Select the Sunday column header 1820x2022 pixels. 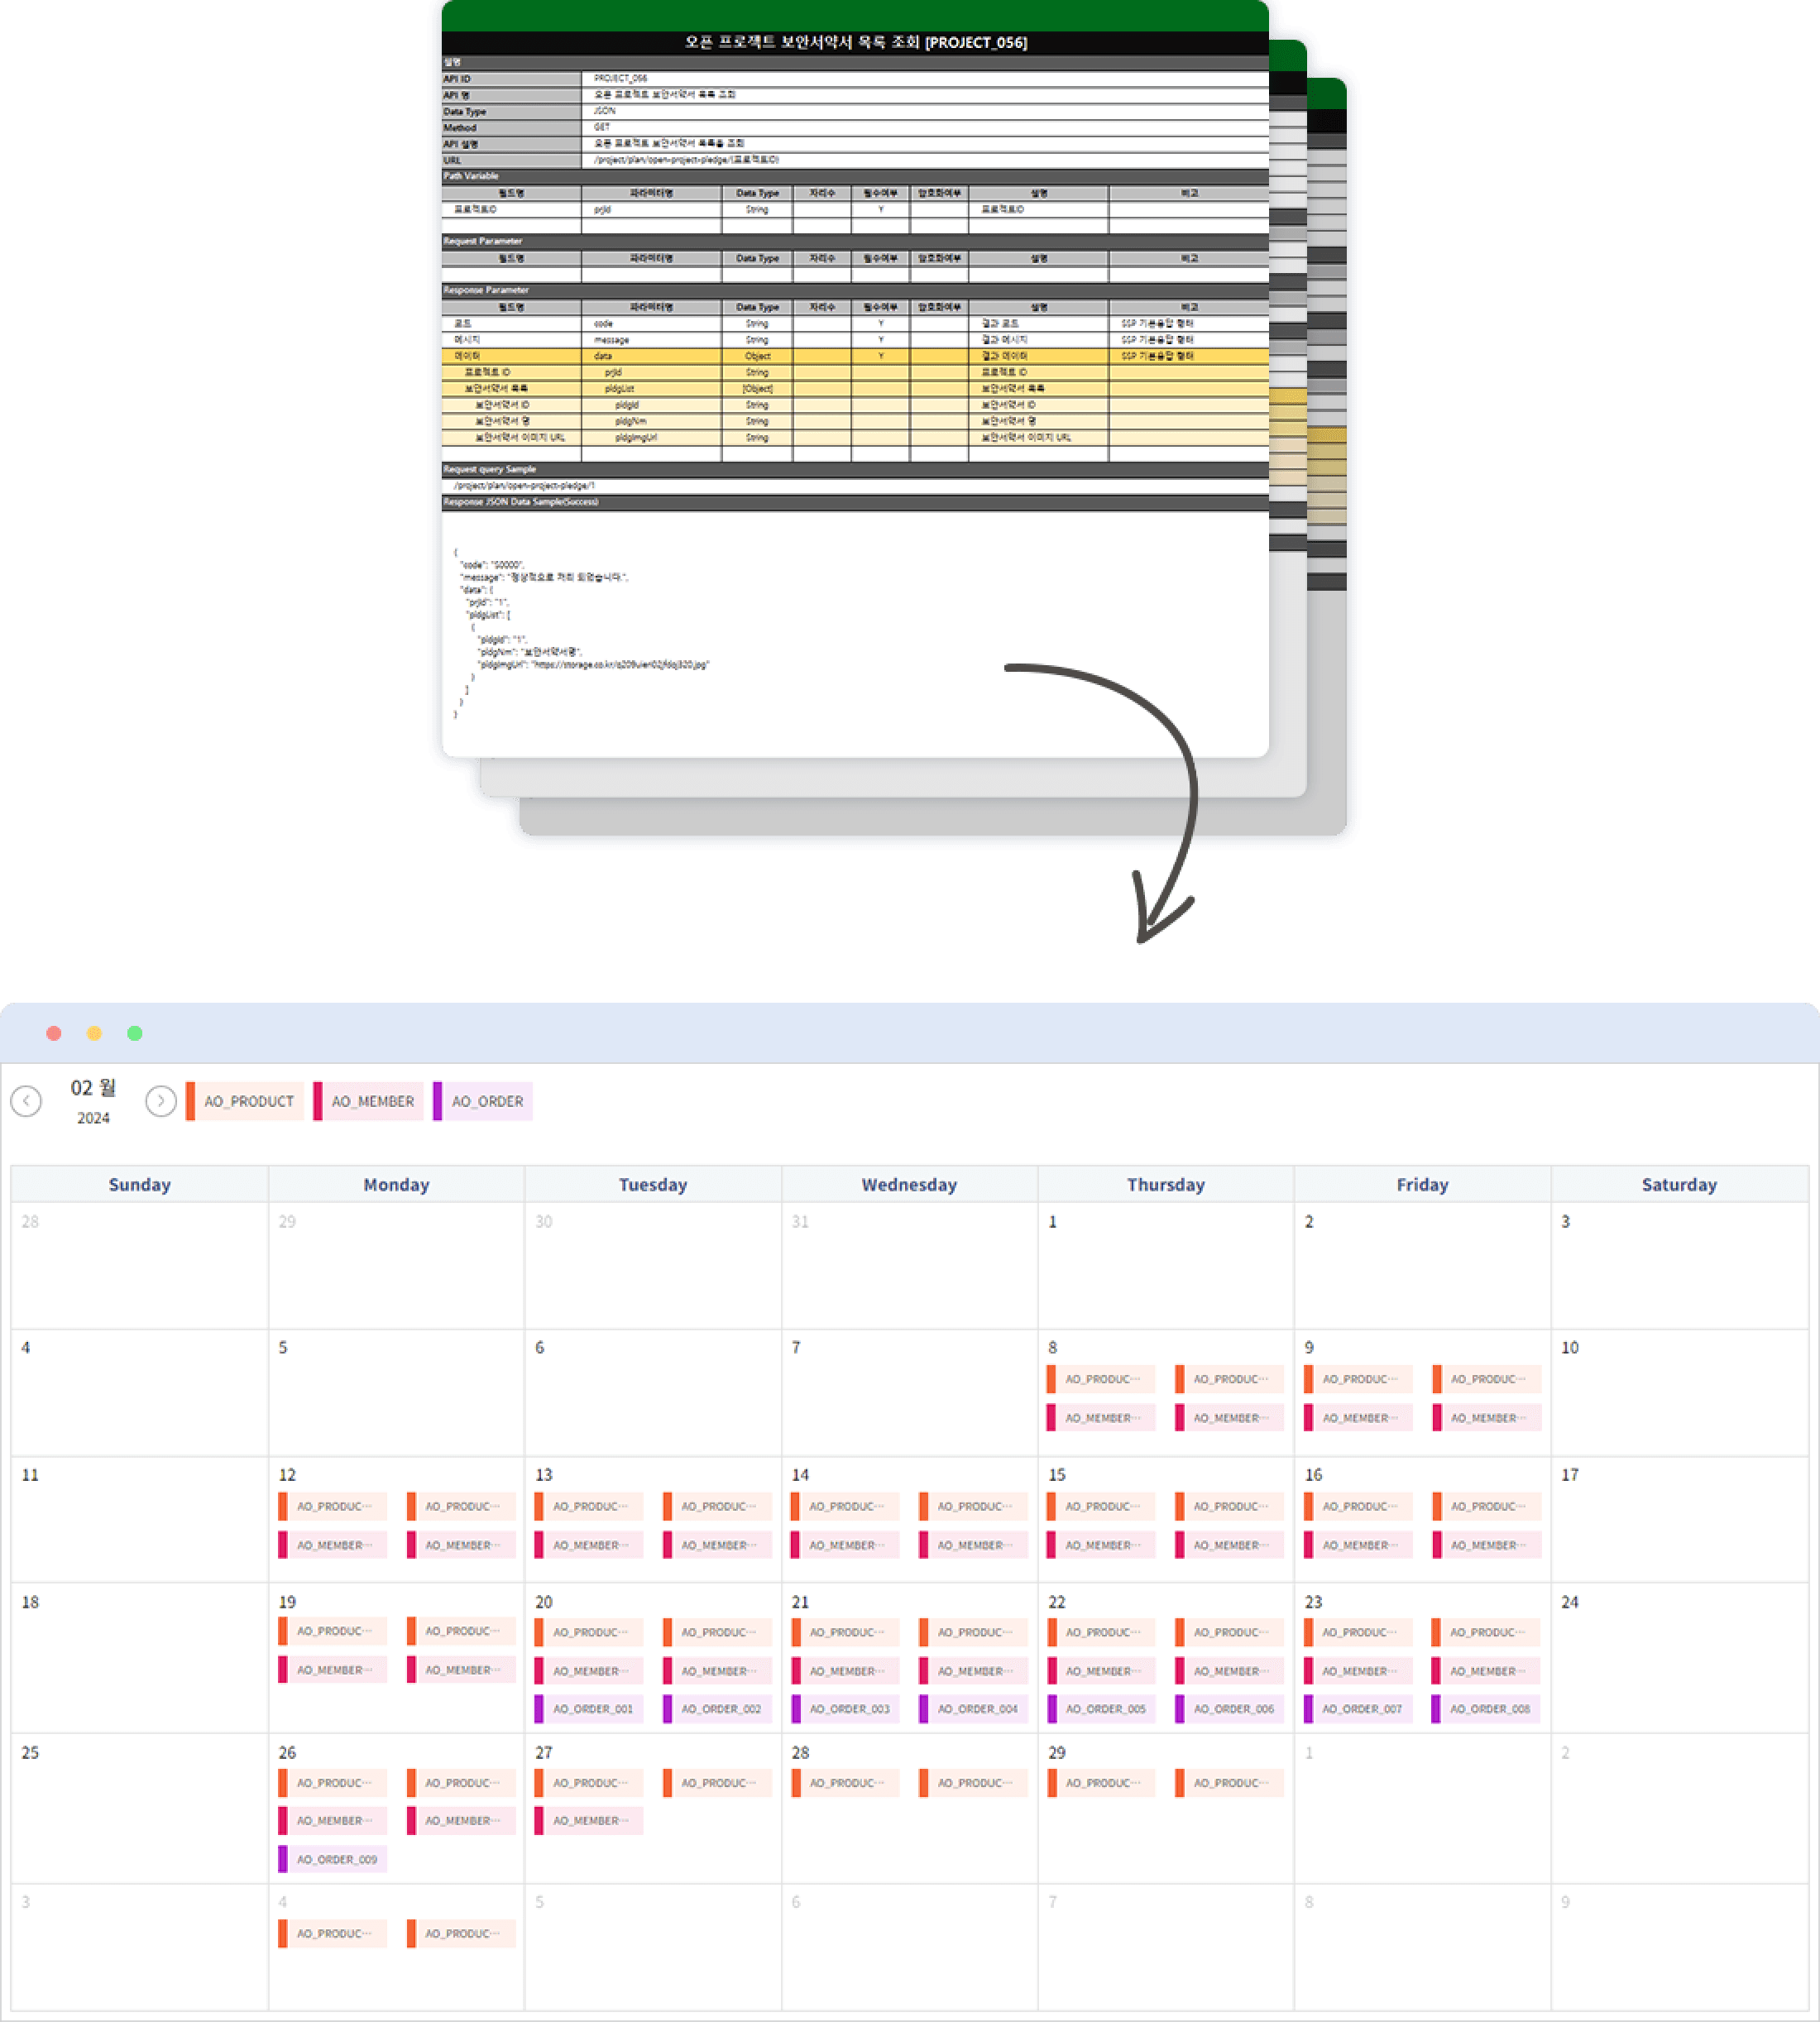139,1184
